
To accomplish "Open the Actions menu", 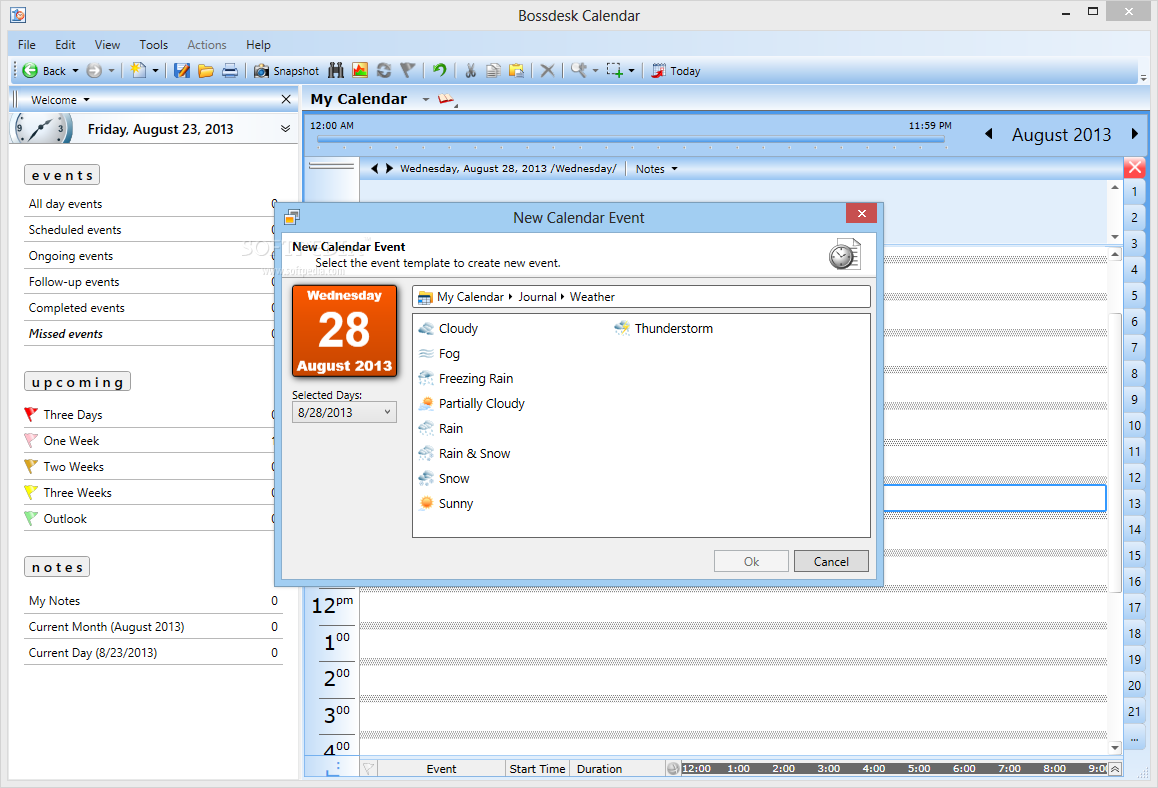I will pos(207,45).
